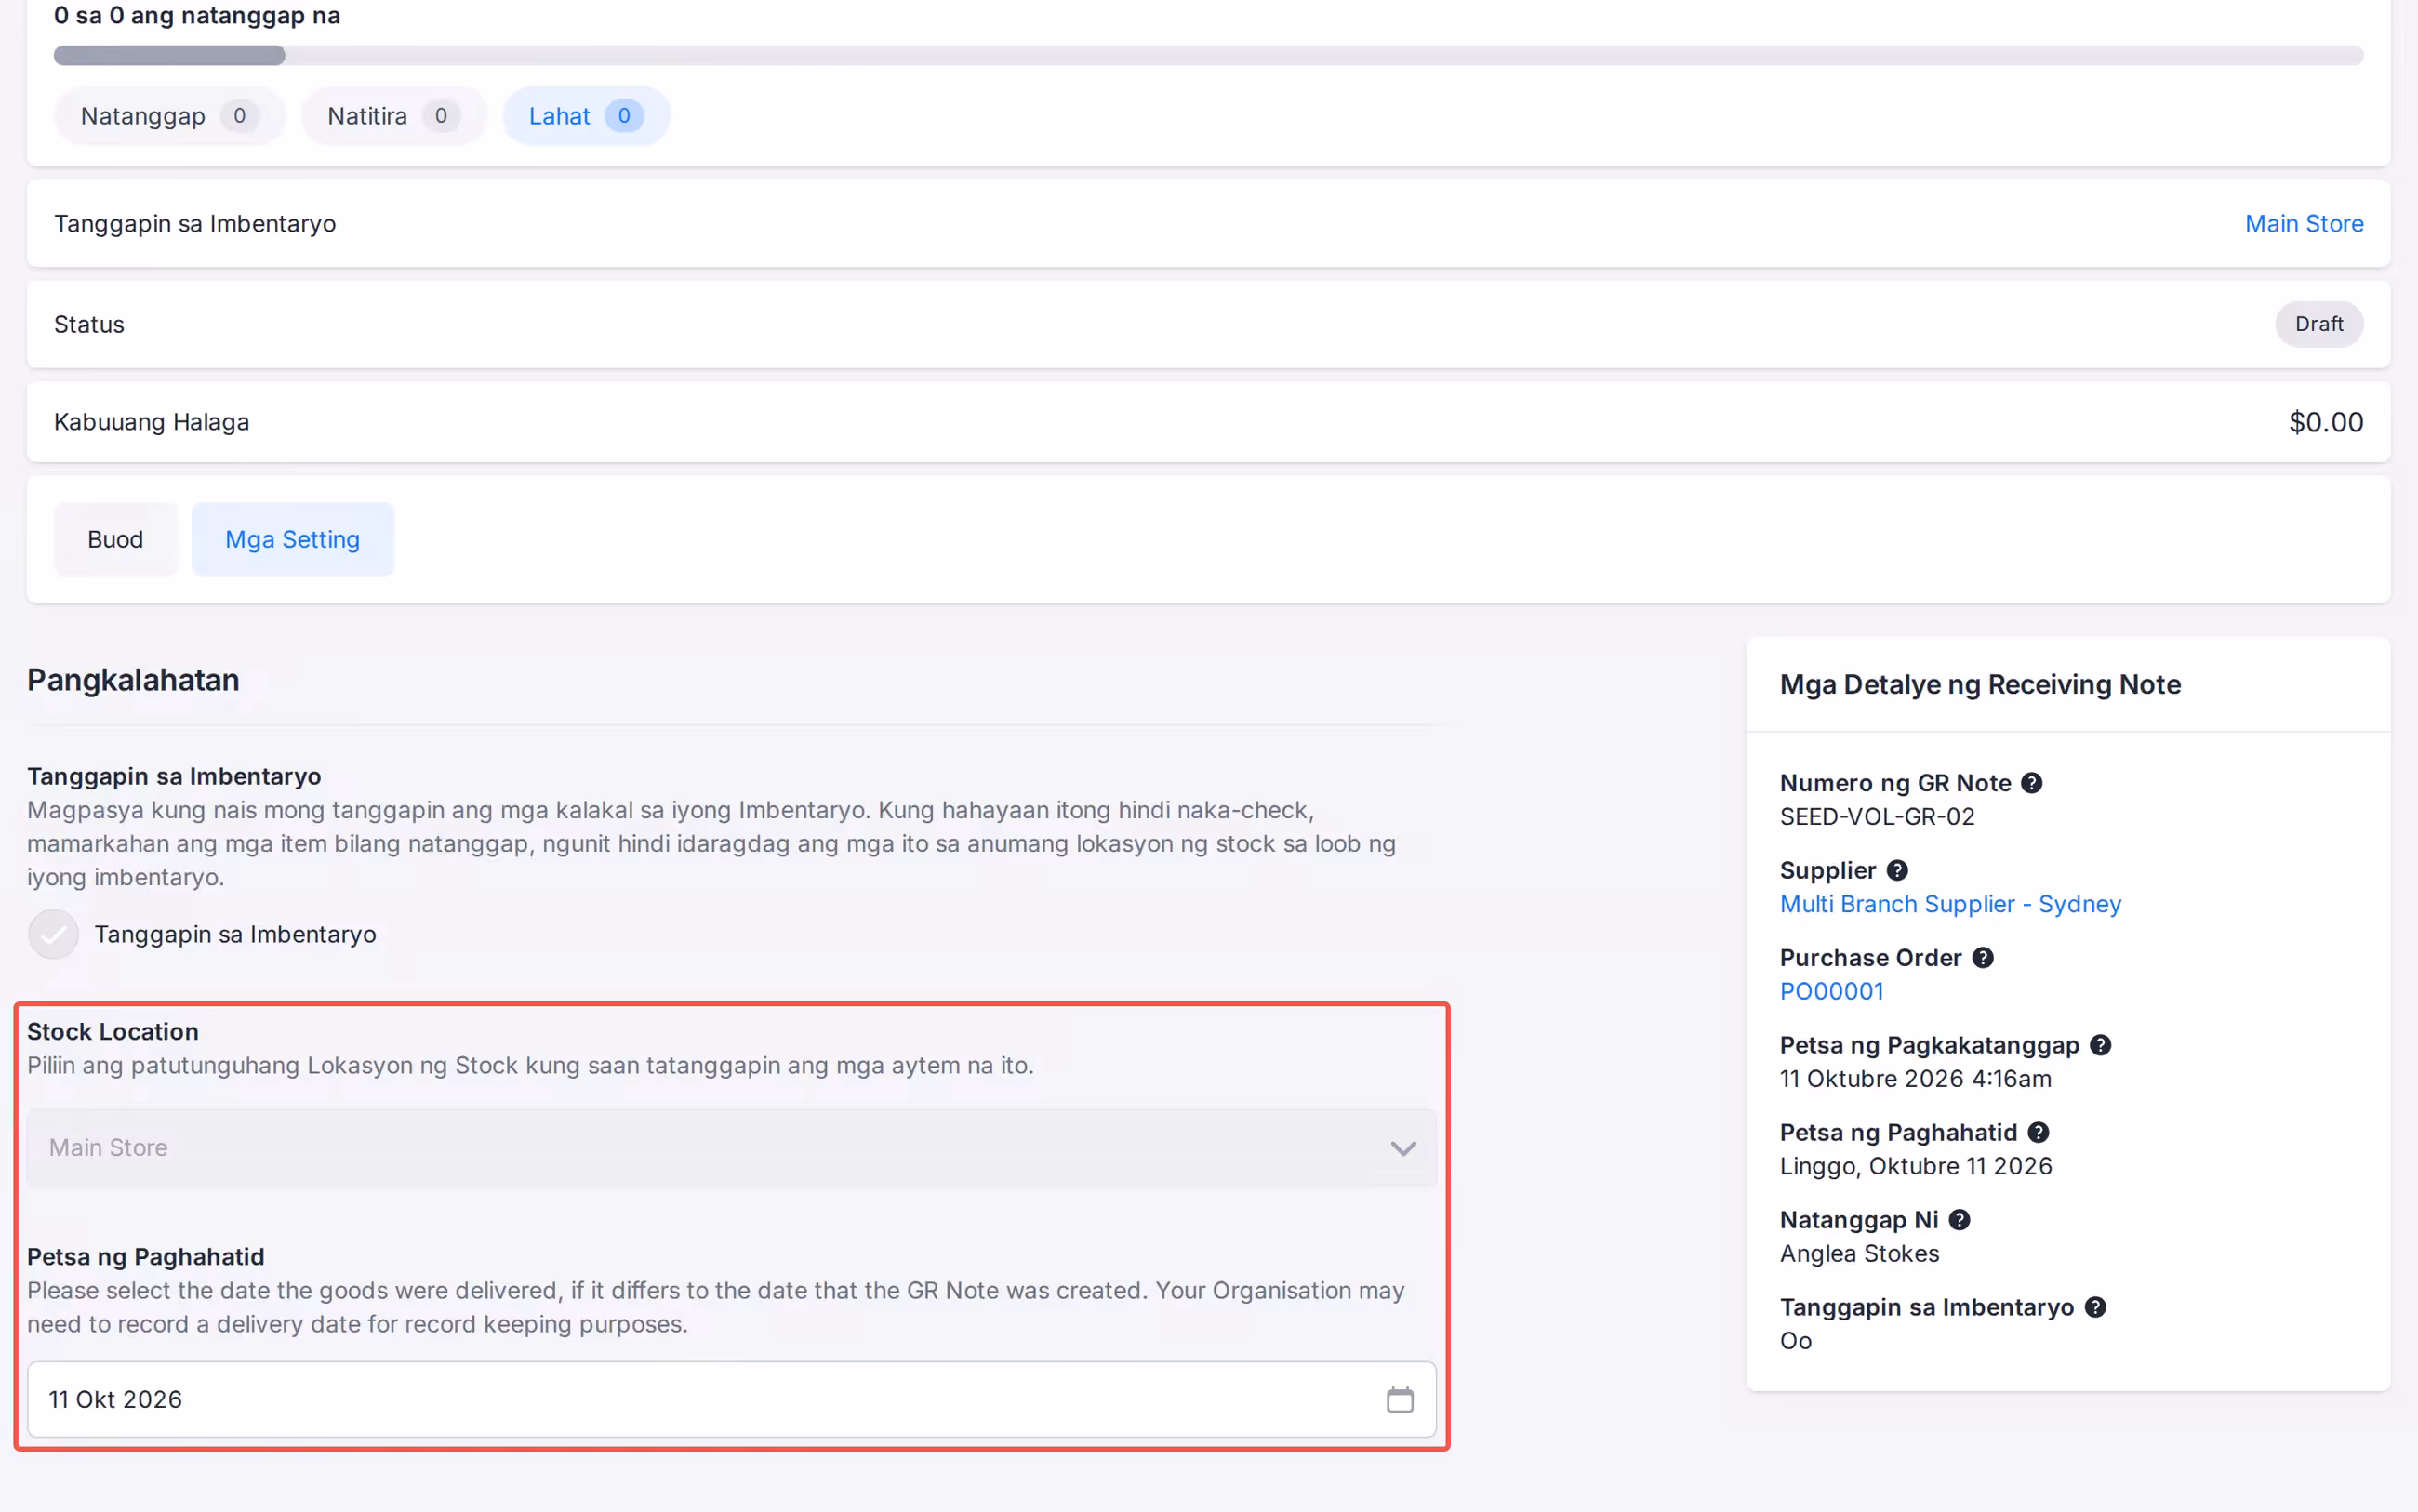Click help icon beside Supplier label

tap(1897, 870)
